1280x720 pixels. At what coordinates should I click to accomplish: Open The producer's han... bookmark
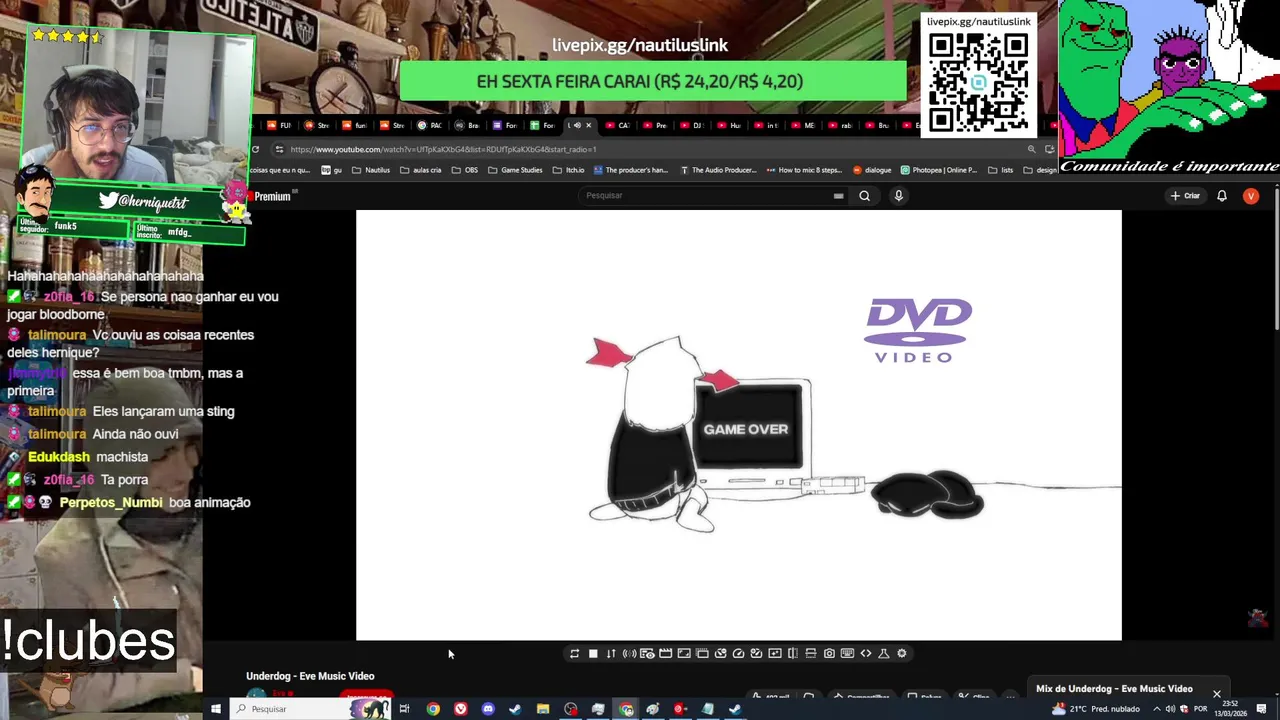pos(630,170)
